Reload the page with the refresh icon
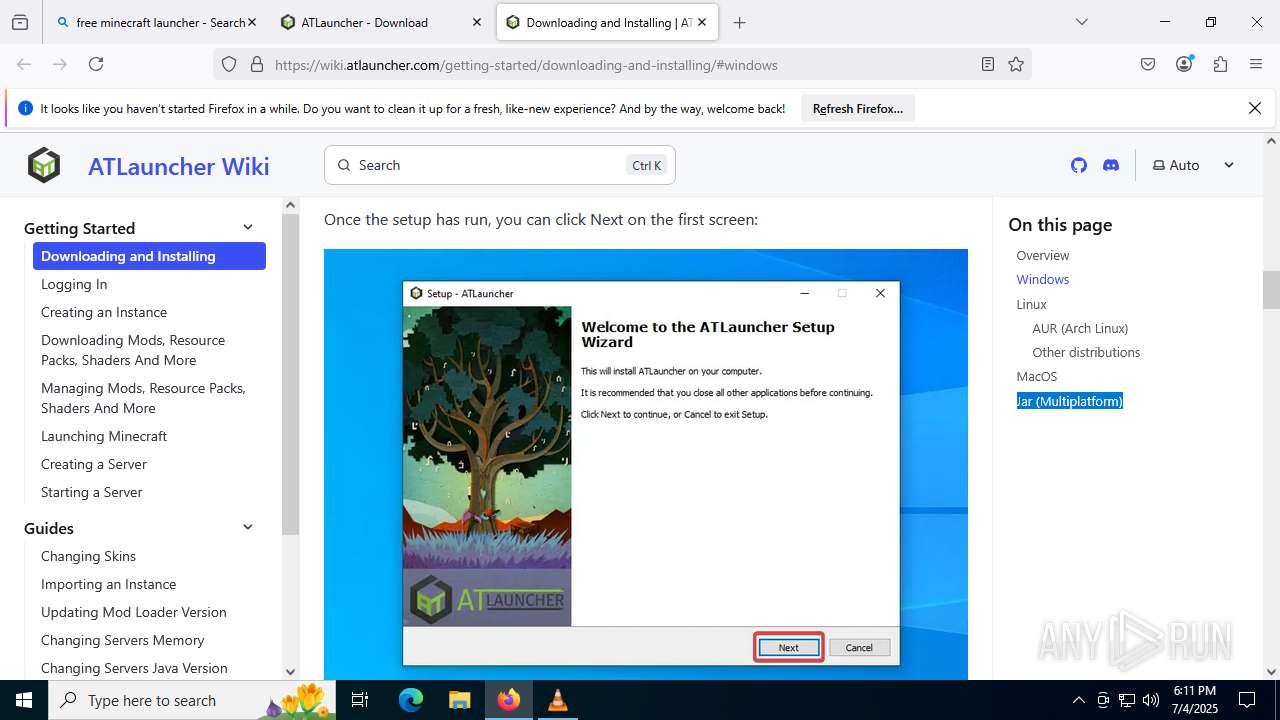 pyautogui.click(x=96, y=64)
